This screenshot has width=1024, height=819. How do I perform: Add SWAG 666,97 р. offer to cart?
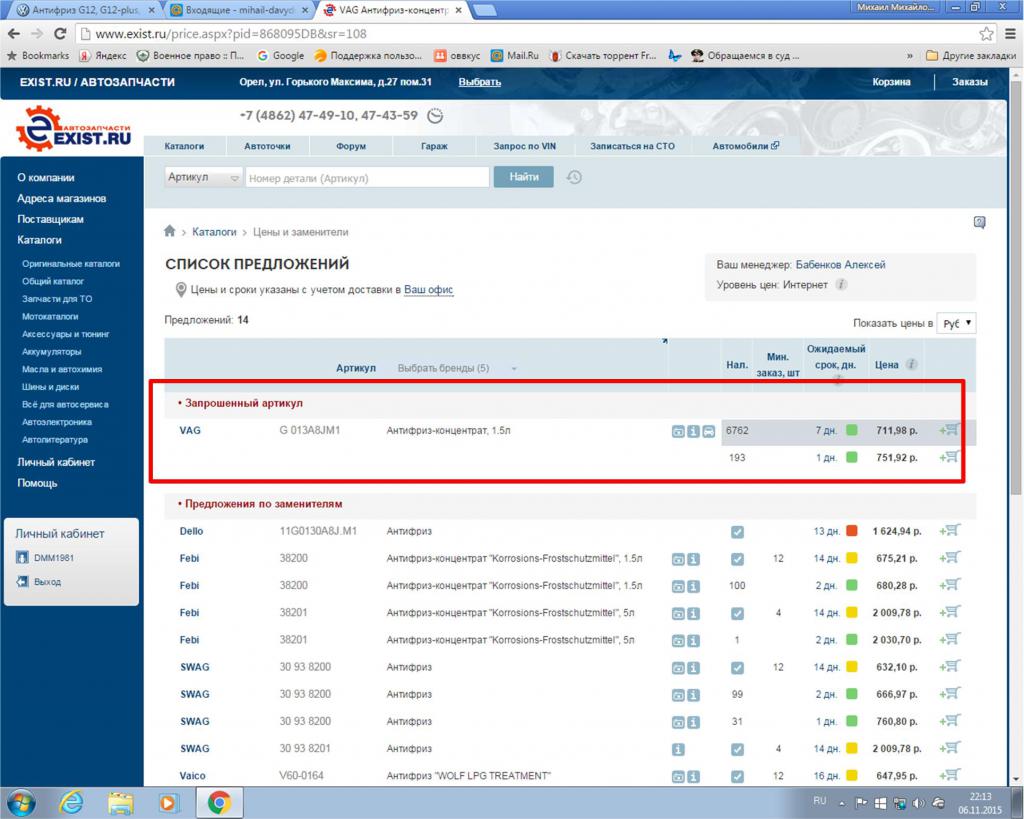point(950,694)
